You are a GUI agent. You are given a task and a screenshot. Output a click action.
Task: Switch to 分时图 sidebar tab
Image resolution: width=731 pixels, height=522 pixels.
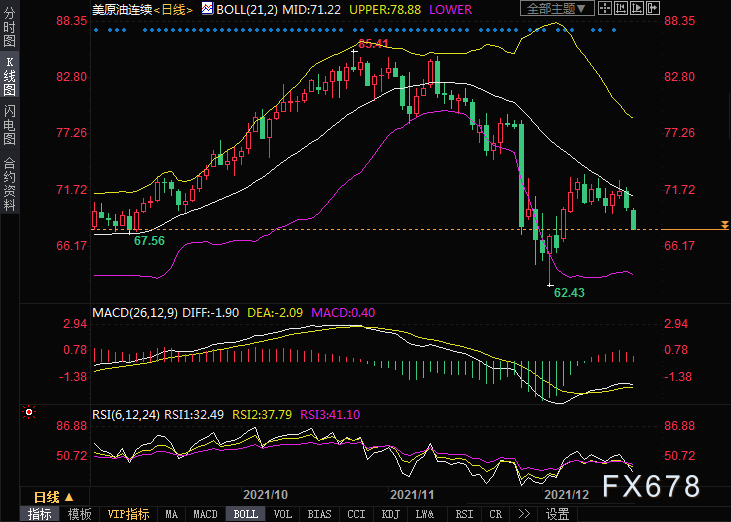[x=9, y=27]
